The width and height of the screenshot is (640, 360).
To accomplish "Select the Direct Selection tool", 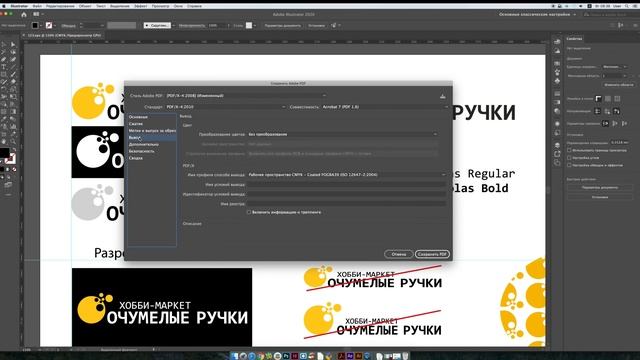I will [x=13, y=44].
